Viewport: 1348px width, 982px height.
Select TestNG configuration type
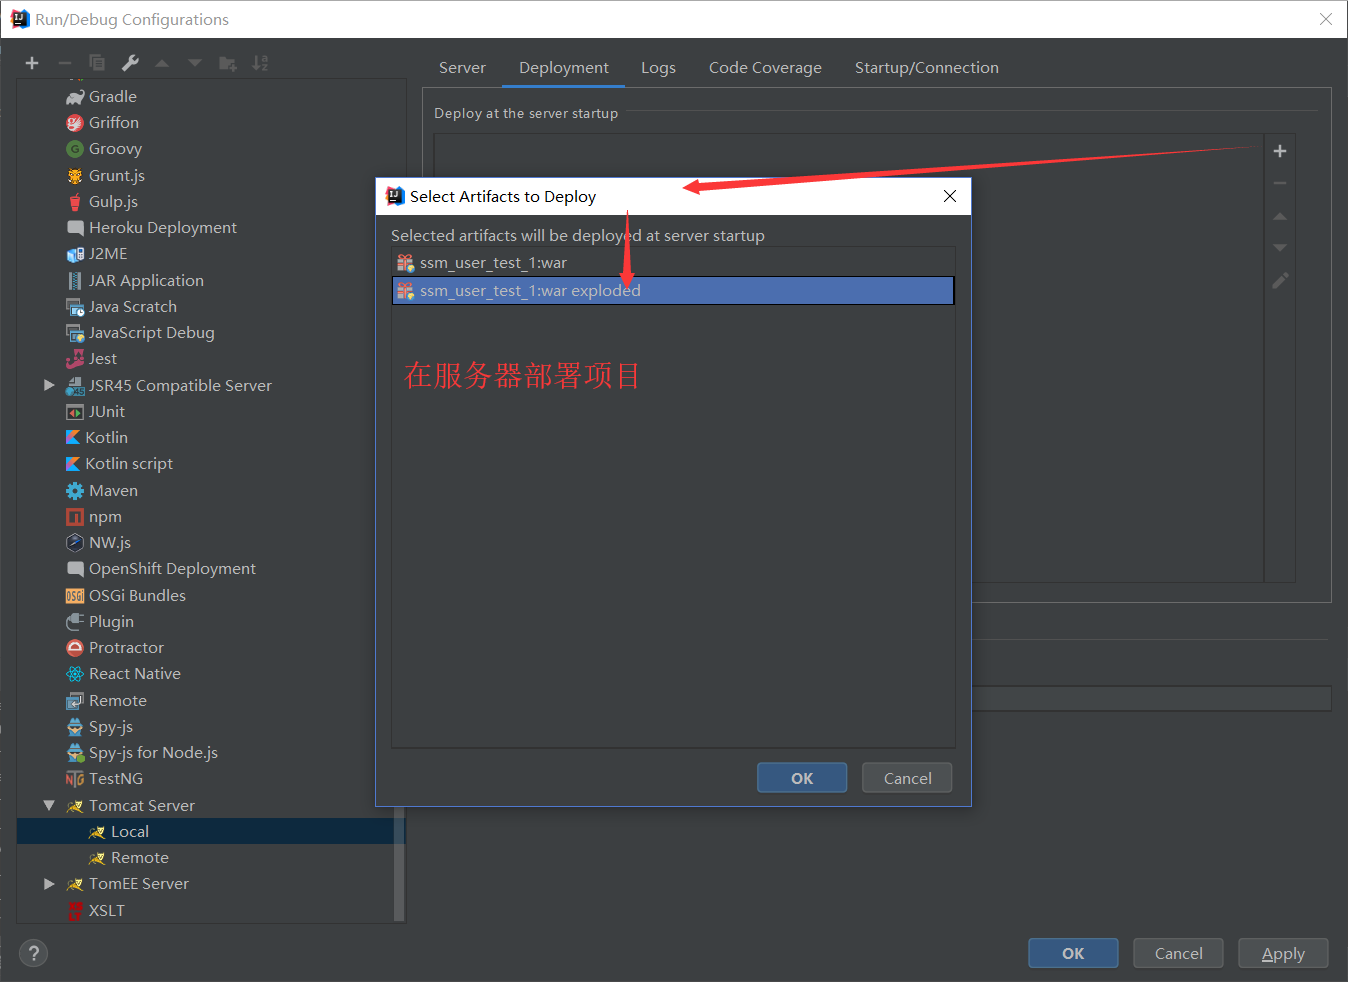coord(104,778)
